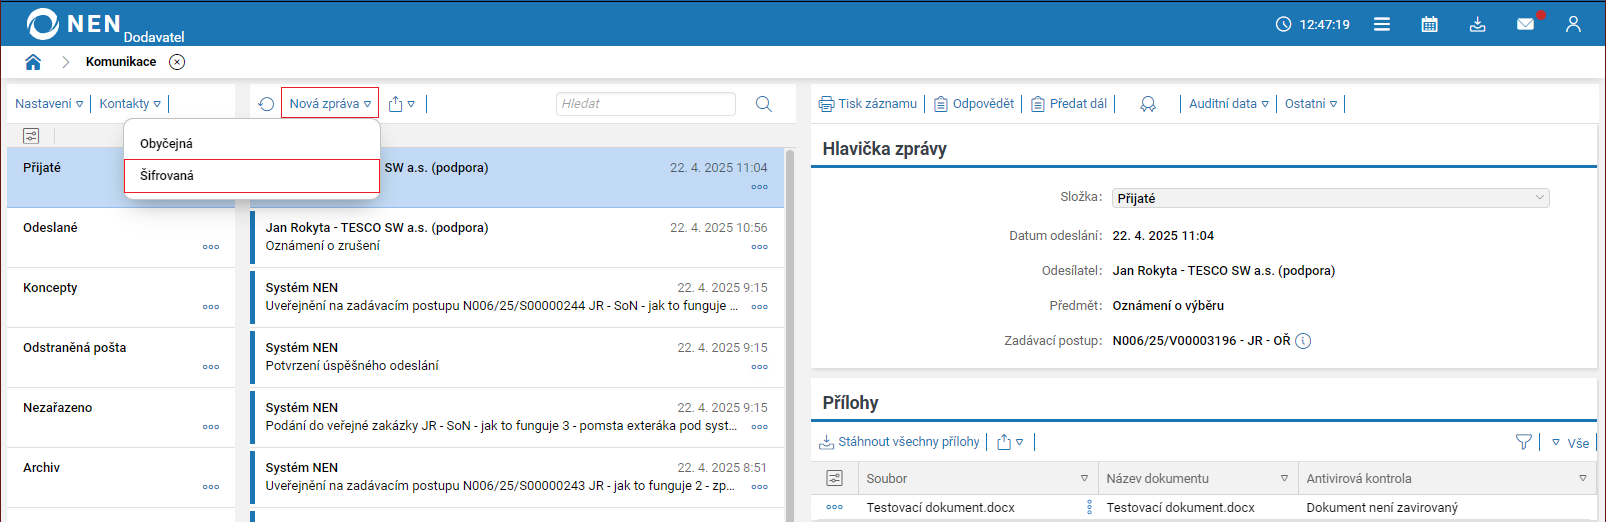This screenshot has width=1606, height=522.
Task: Open message about S00000244 publication
Action: pyautogui.click(x=516, y=298)
